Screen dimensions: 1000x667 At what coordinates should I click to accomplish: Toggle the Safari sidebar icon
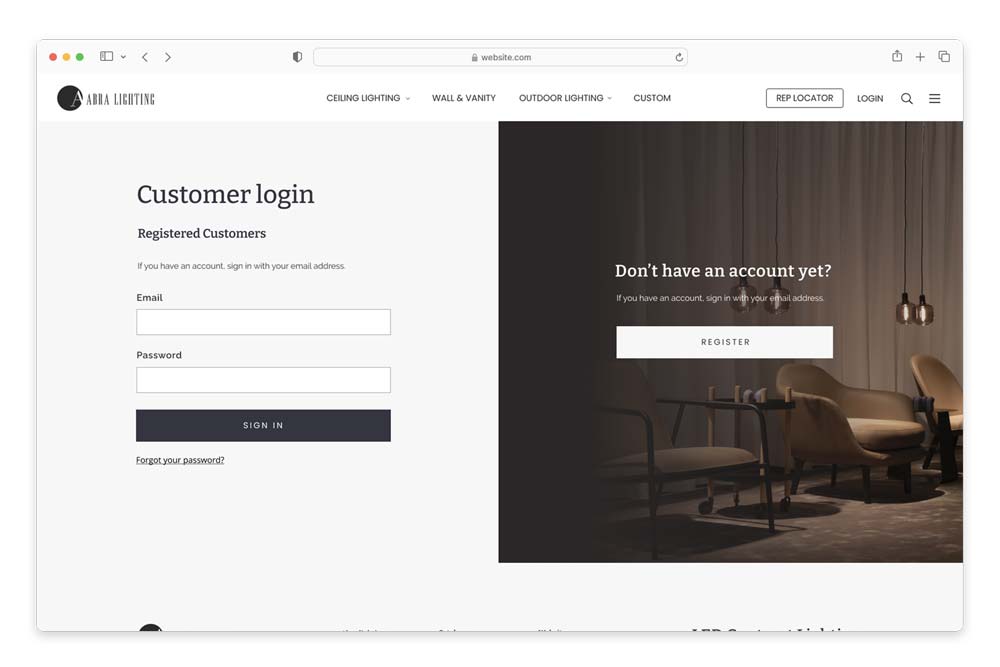(x=107, y=57)
